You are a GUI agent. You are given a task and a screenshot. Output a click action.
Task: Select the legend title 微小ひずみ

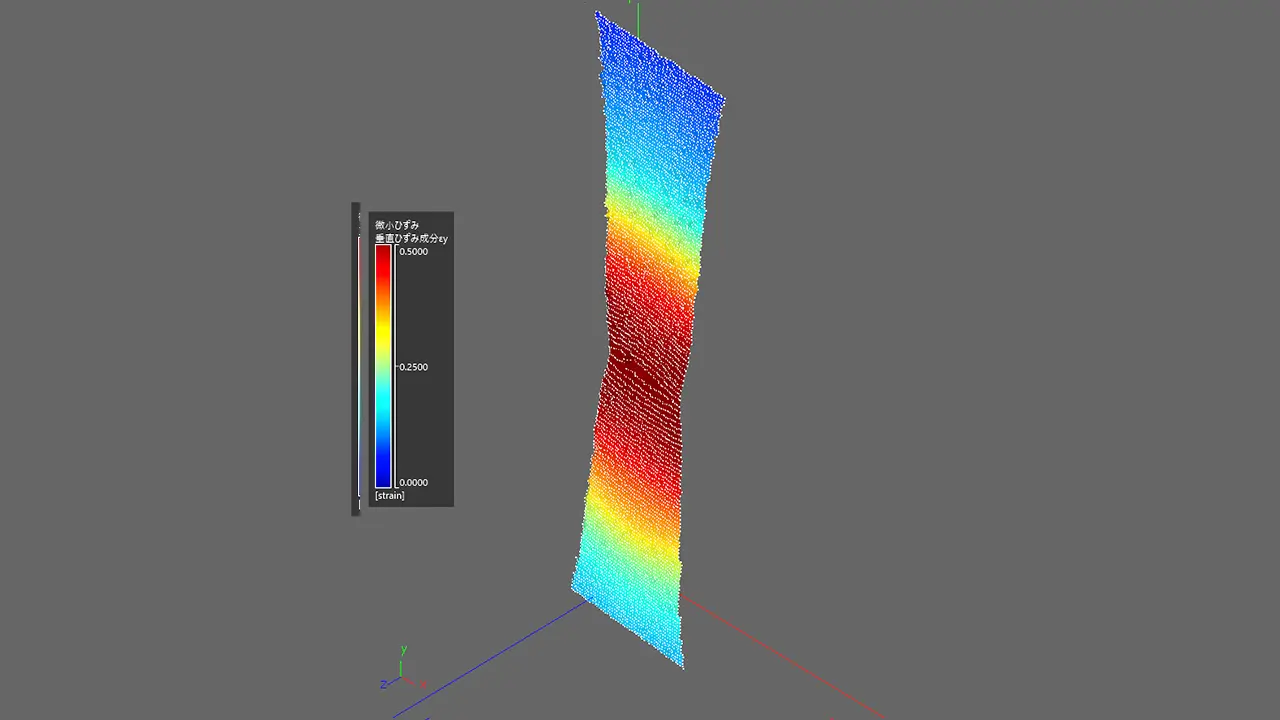pos(397,225)
